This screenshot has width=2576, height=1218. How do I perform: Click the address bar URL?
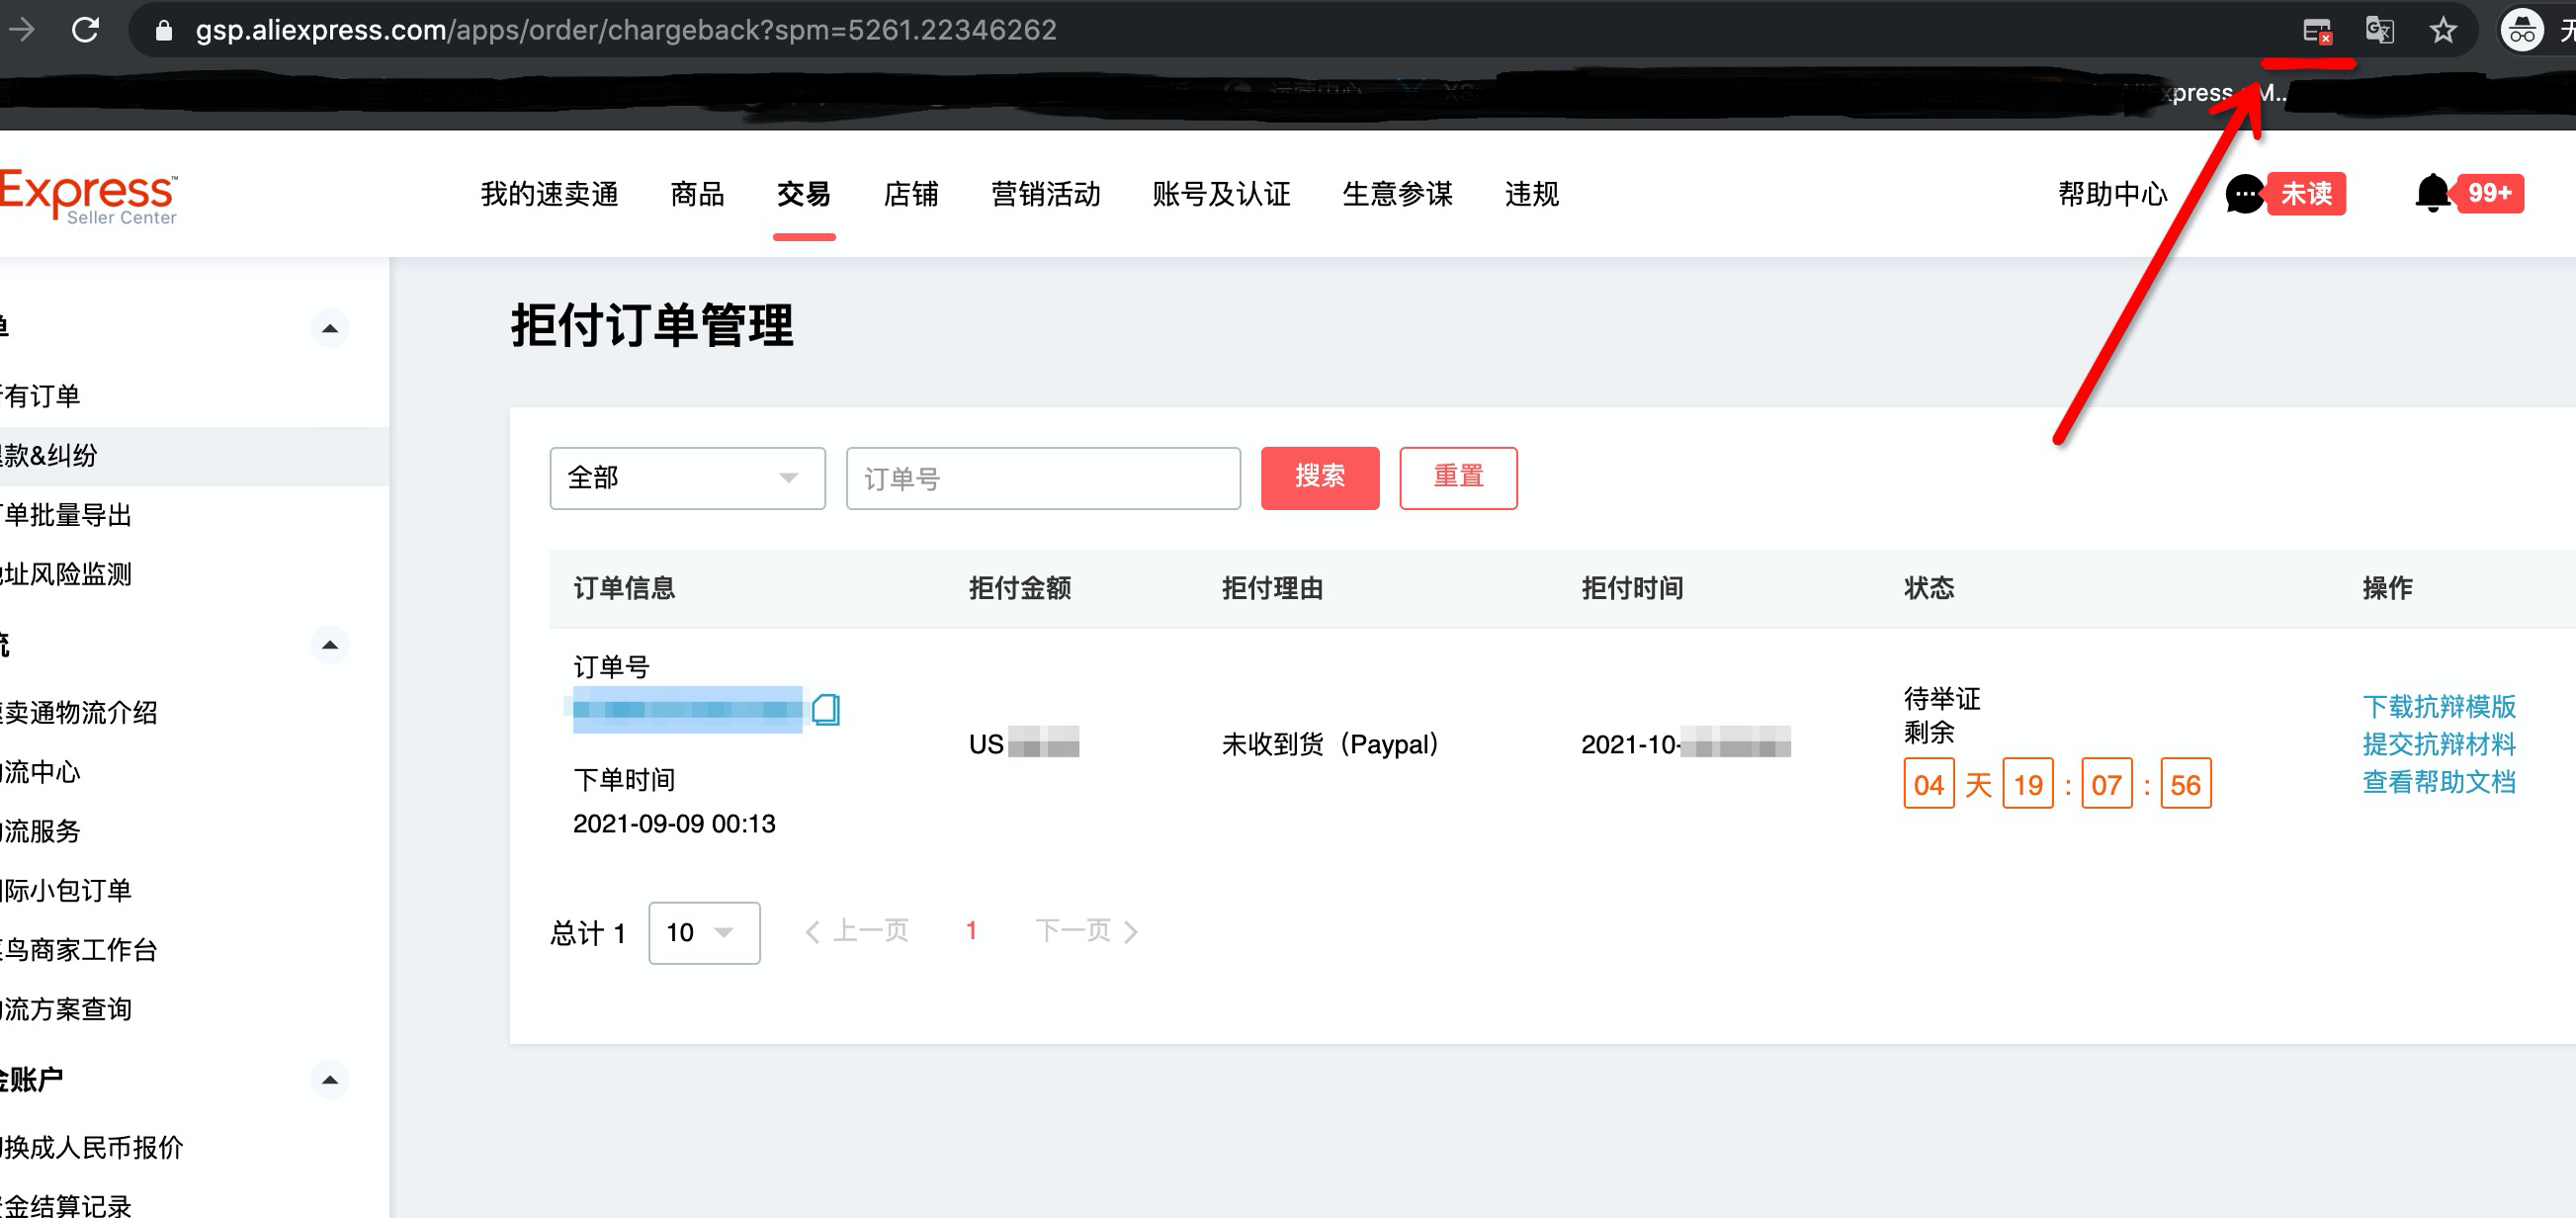point(625,30)
